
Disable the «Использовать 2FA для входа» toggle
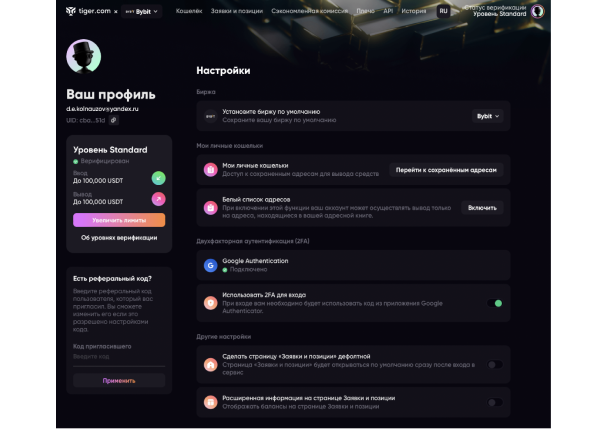[495, 302]
